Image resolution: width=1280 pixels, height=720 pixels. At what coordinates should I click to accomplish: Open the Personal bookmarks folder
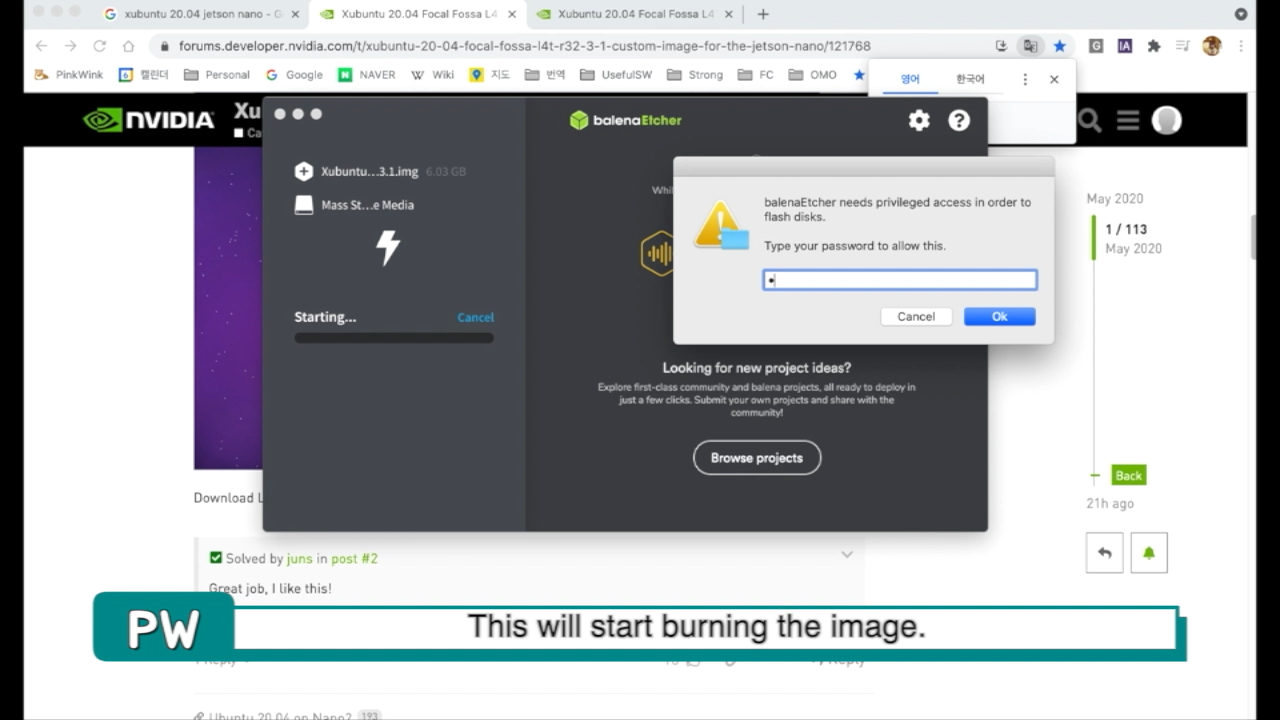[217, 75]
